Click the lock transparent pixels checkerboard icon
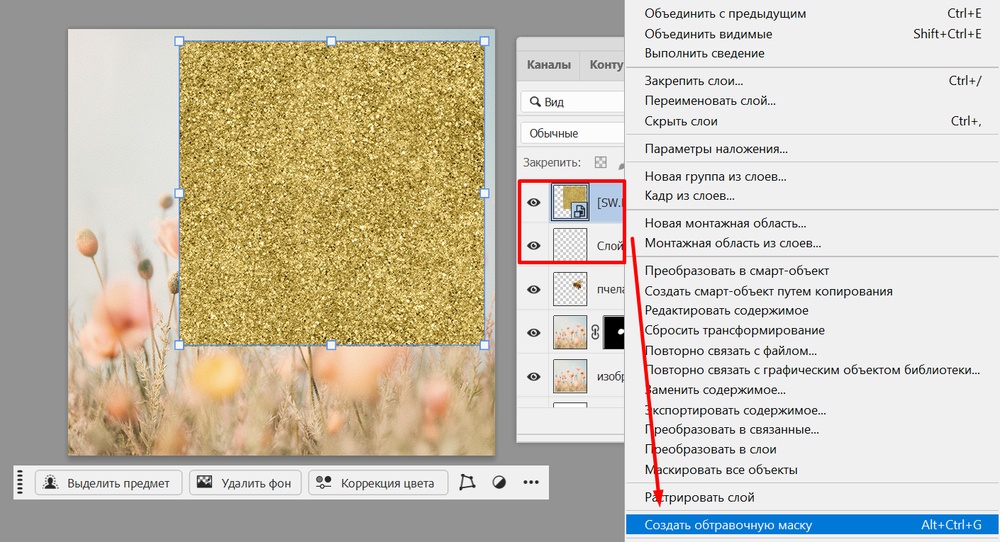Screen dimensions: 1000x542 pyautogui.click(x=600, y=162)
